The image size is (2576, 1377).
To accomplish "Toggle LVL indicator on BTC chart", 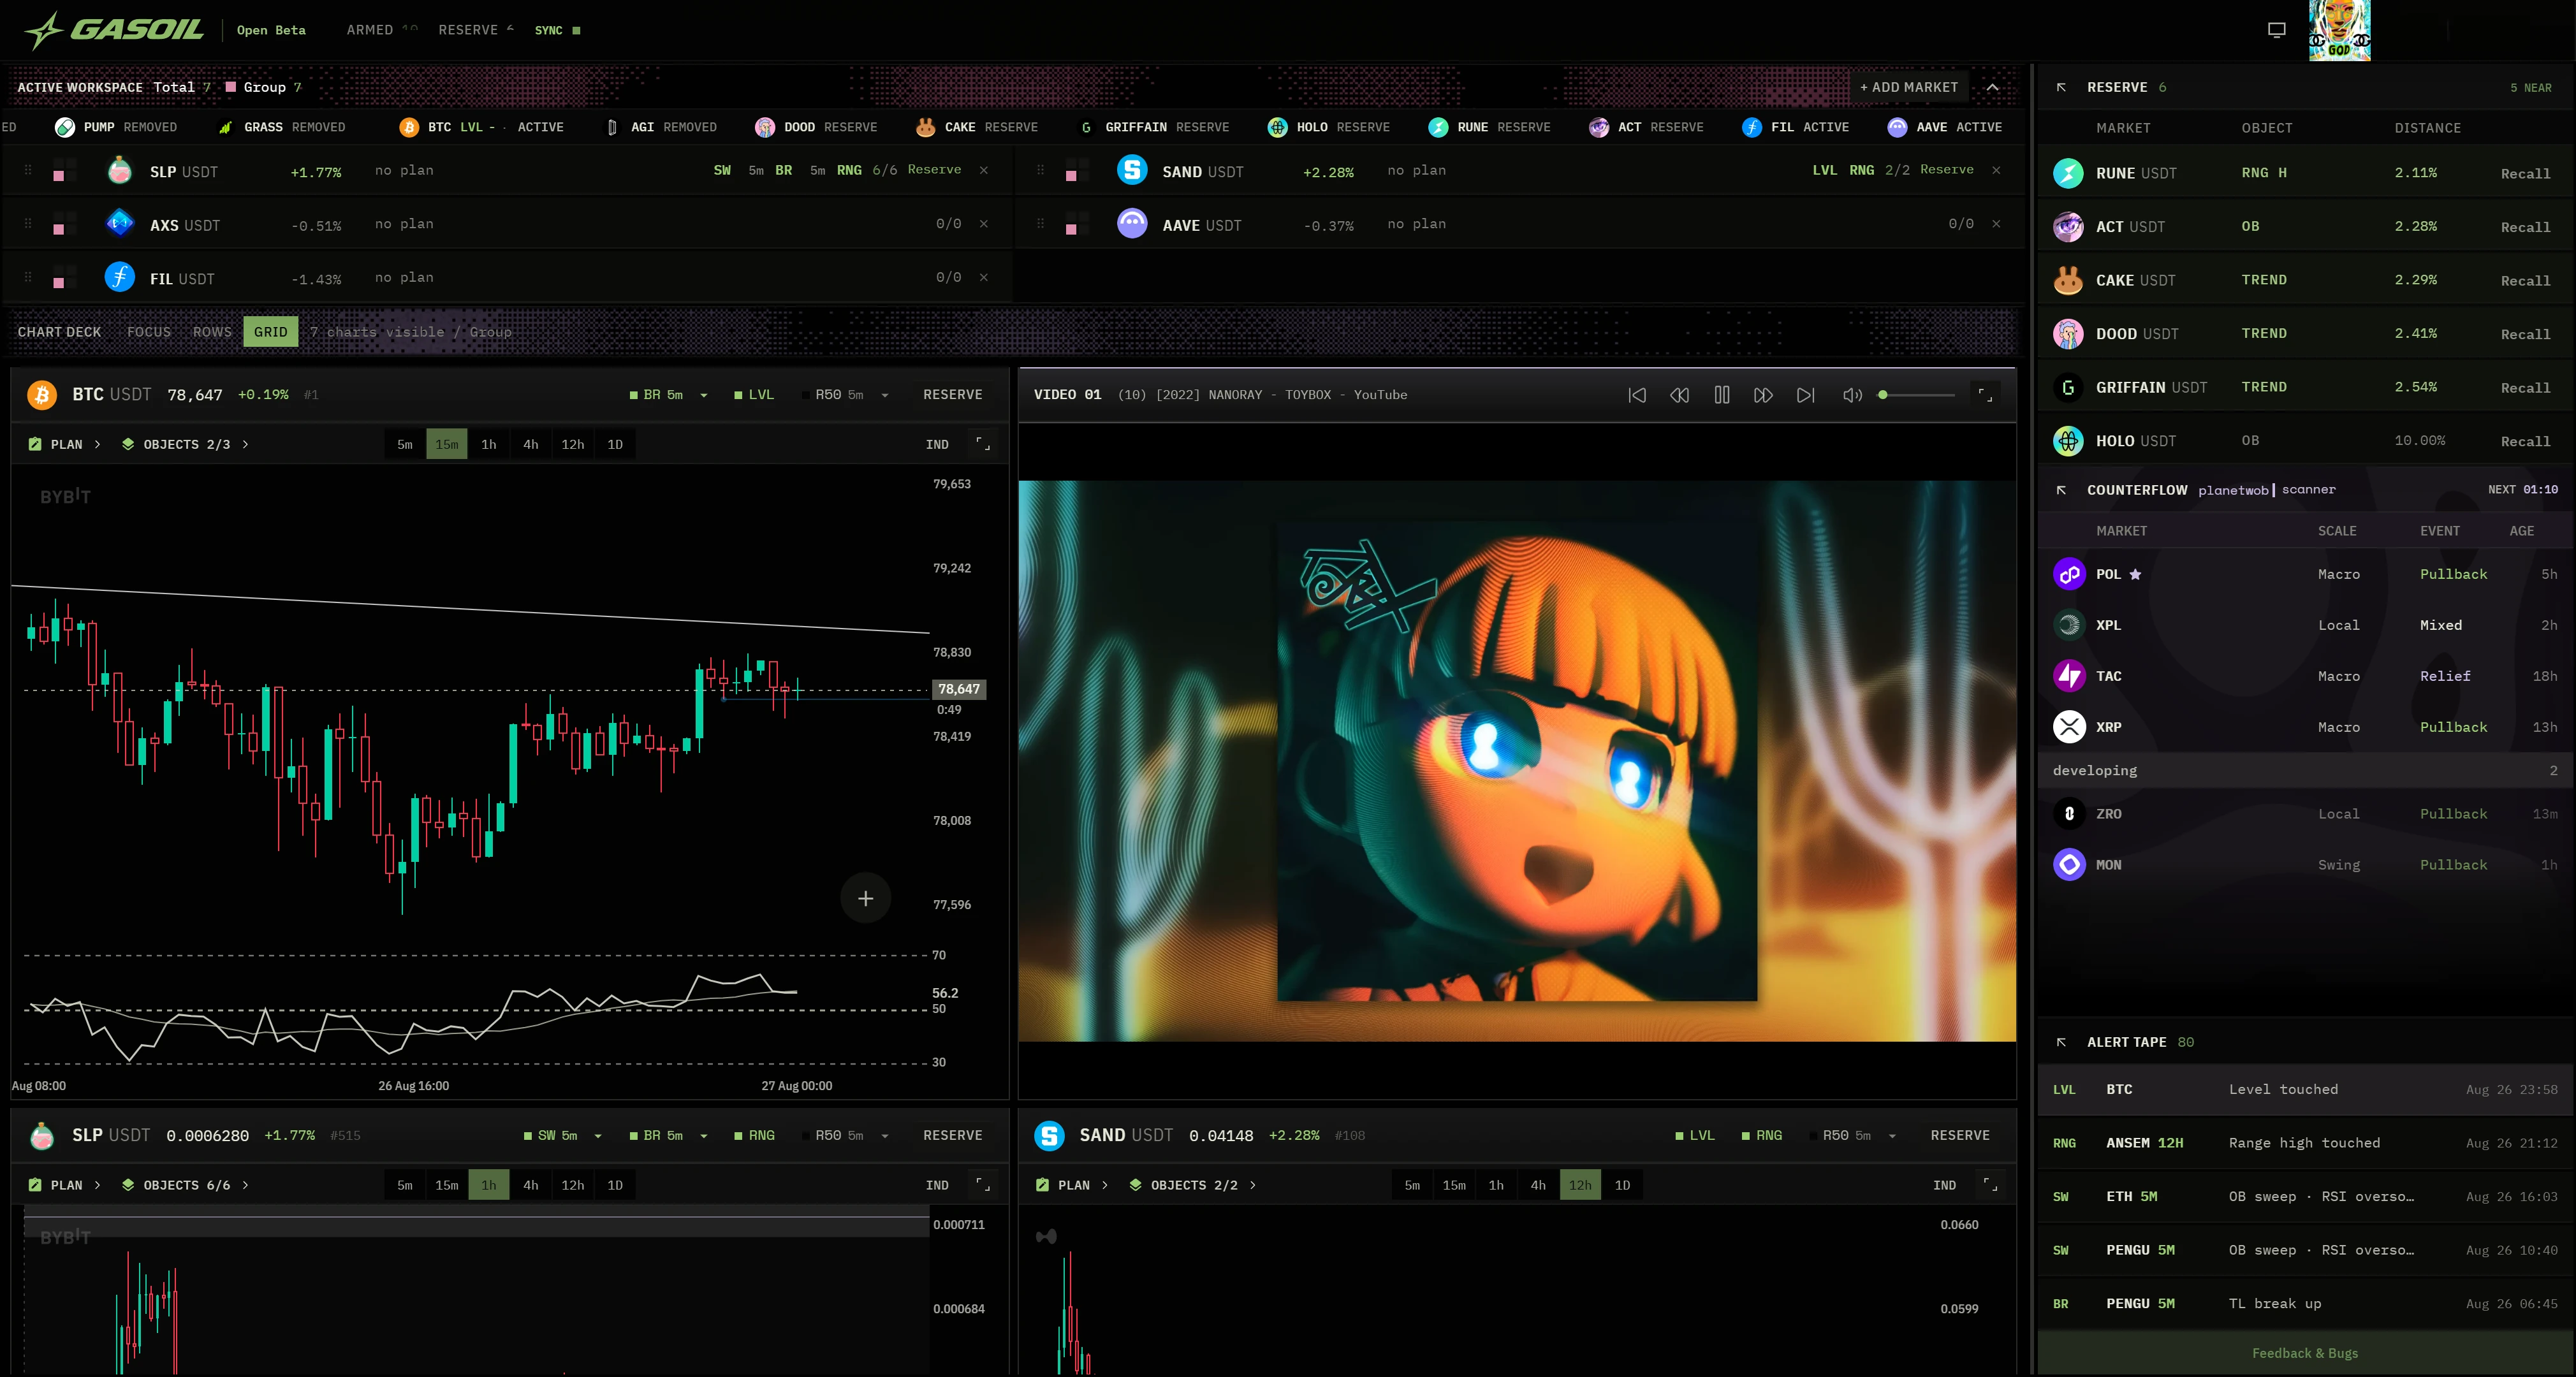I will click(x=754, y=395).
